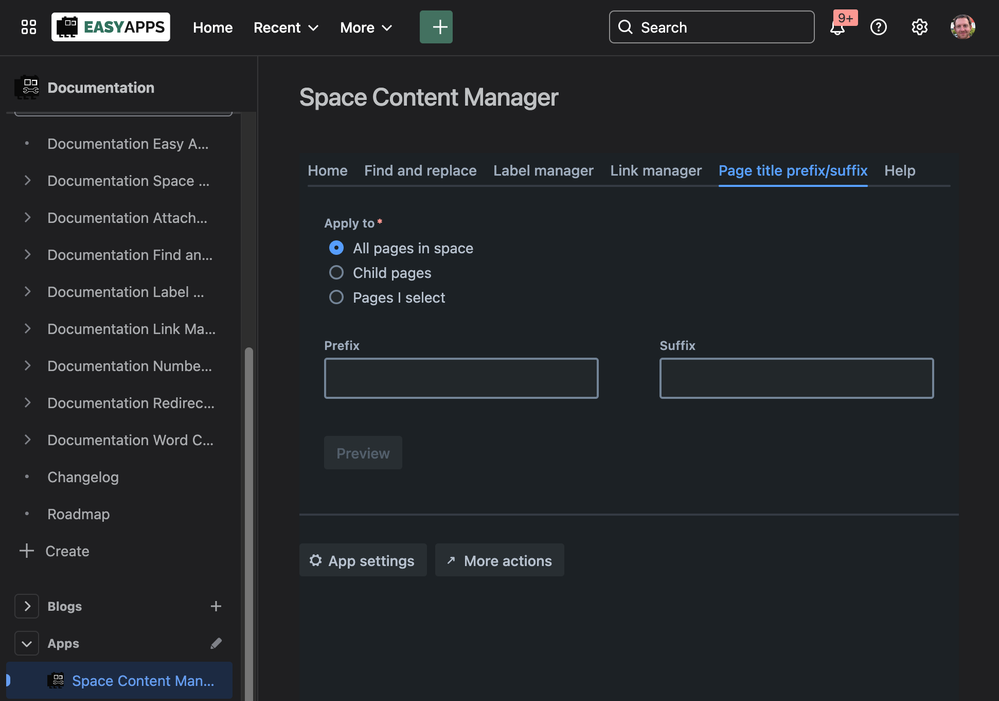Expand the Documentation Numbe... tree item

coord(27,365)
